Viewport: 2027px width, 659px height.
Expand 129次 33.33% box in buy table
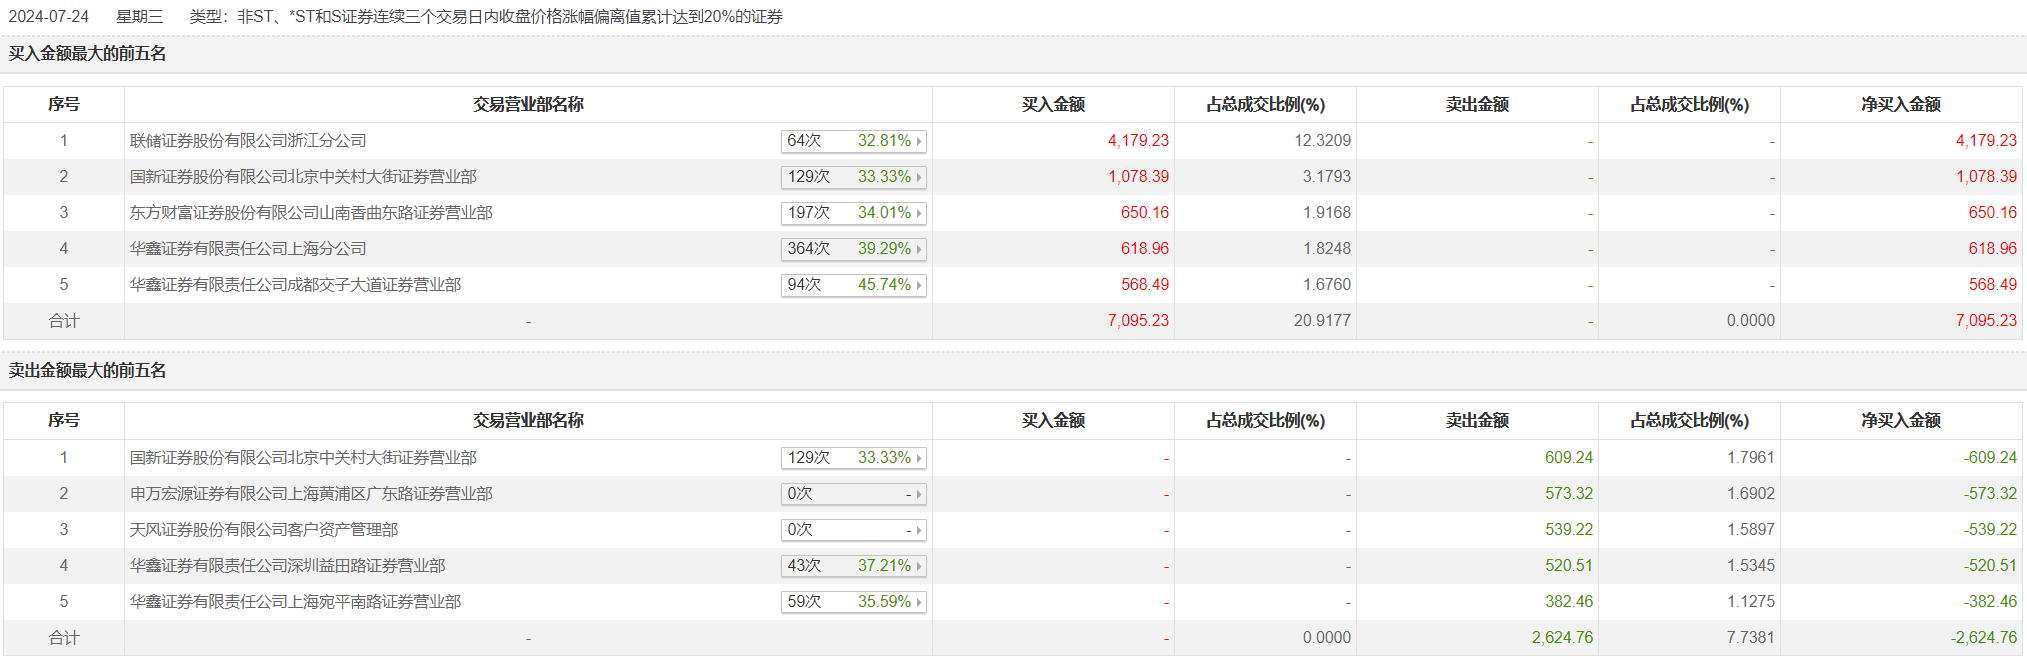coord(853,177)
